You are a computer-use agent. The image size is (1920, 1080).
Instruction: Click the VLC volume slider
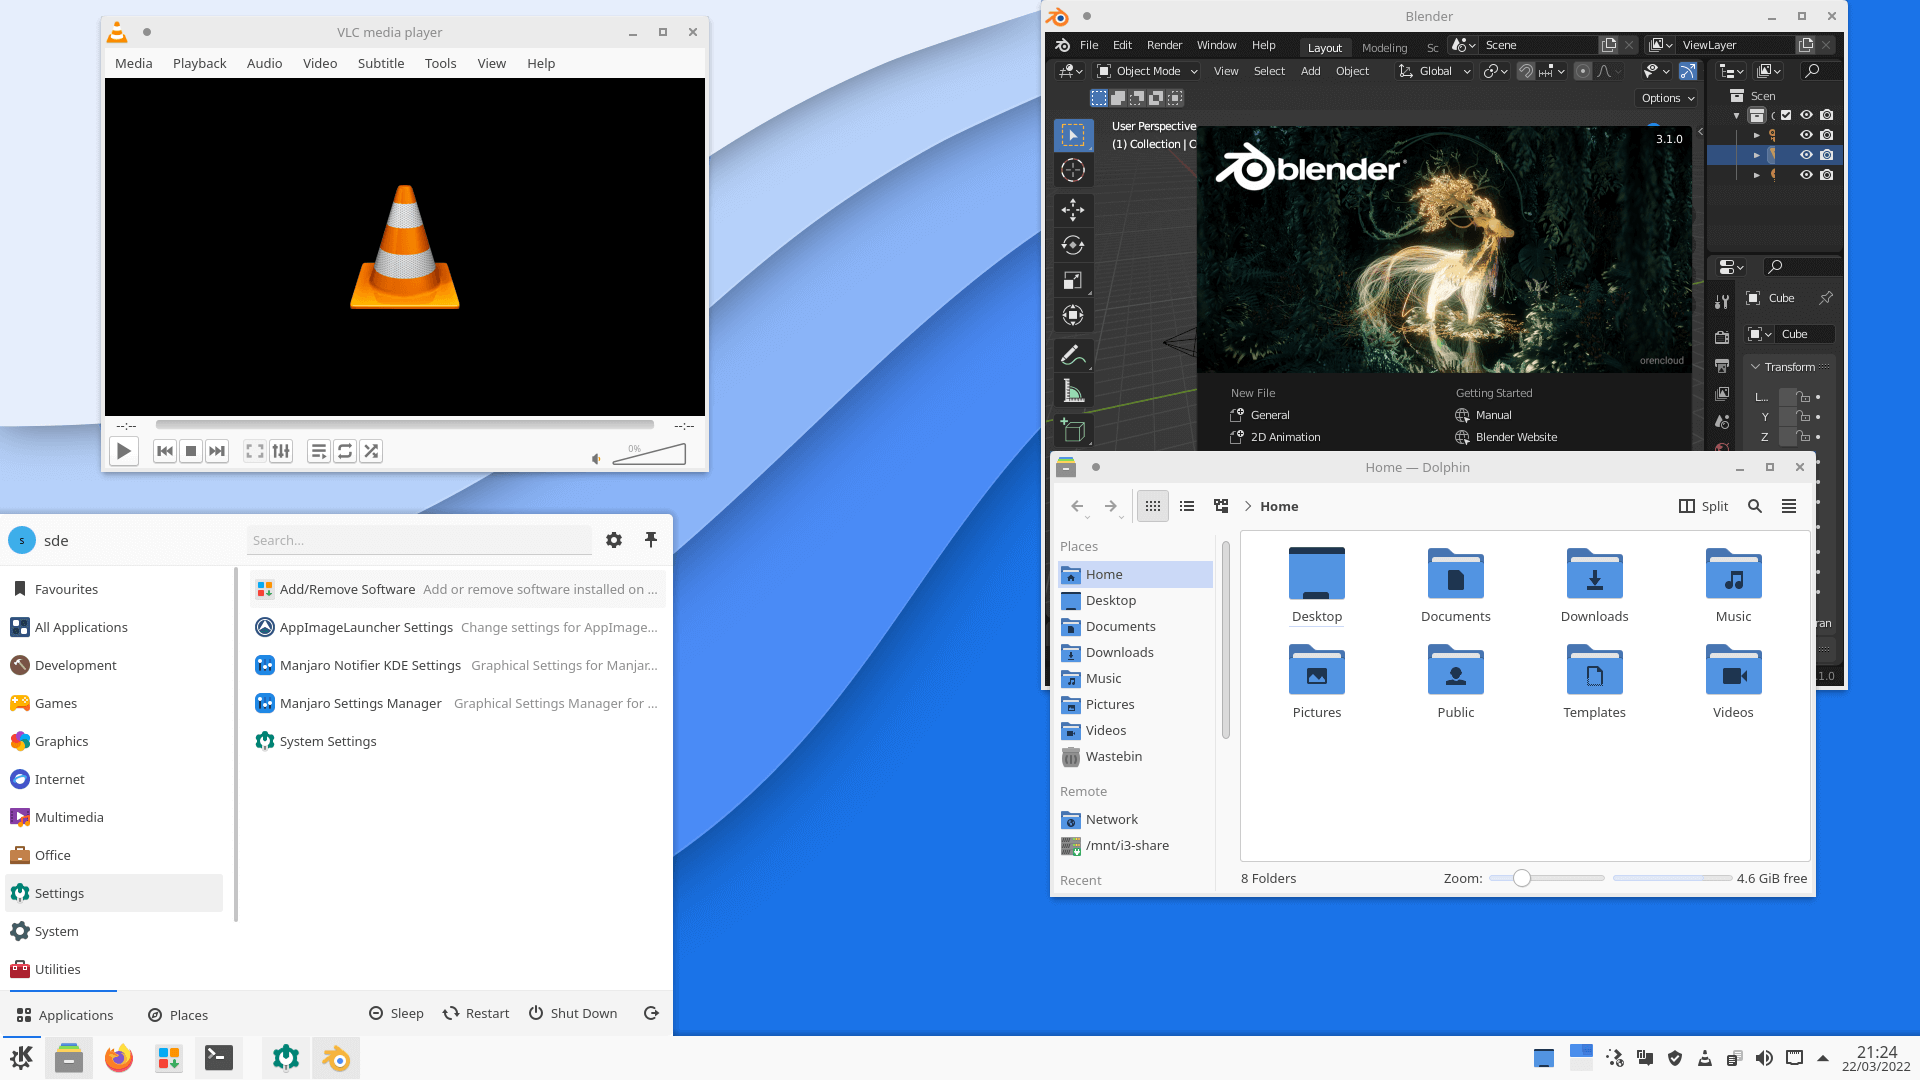[x=649, y=454]
